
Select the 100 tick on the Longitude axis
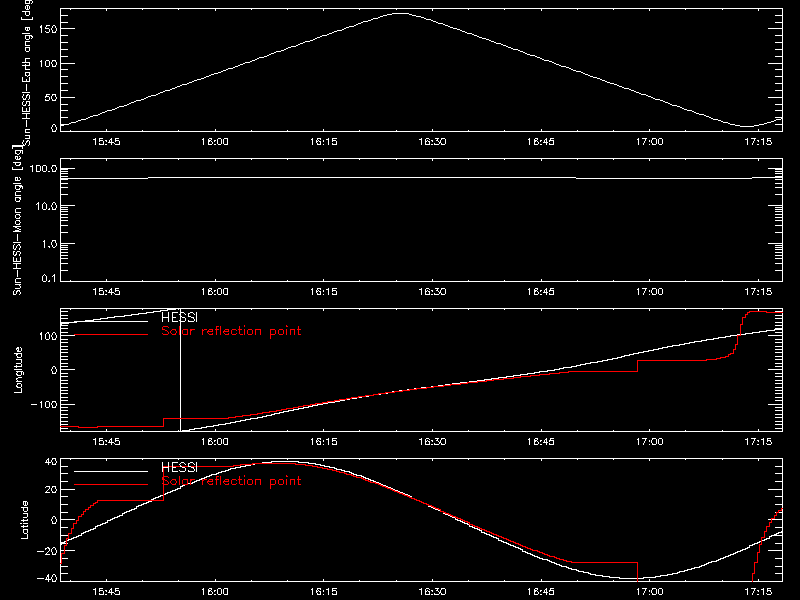(x=47, y=336)
